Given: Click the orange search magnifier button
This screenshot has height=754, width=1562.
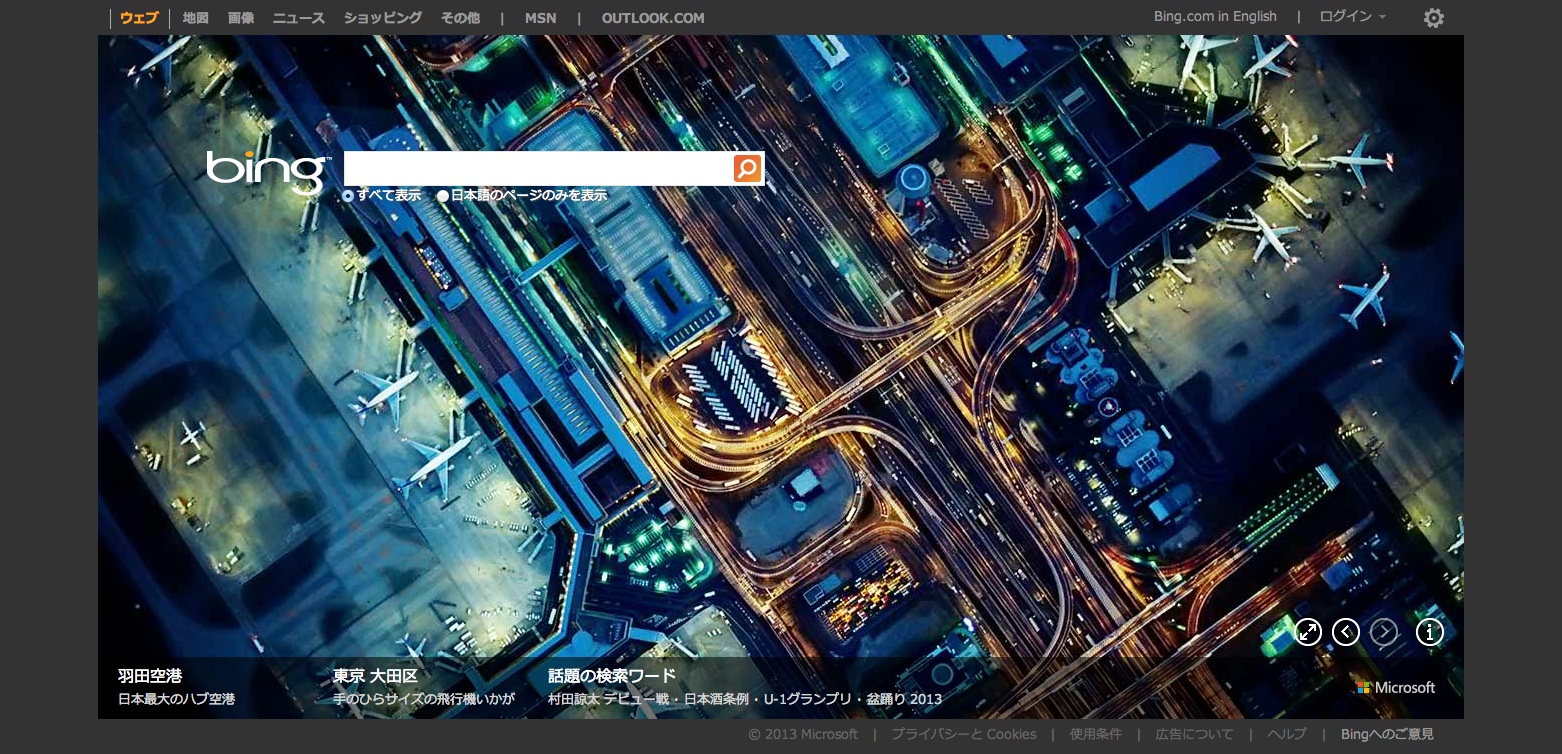Looking at the screenshot, I should pyautogui.click(x=747, y=168).
